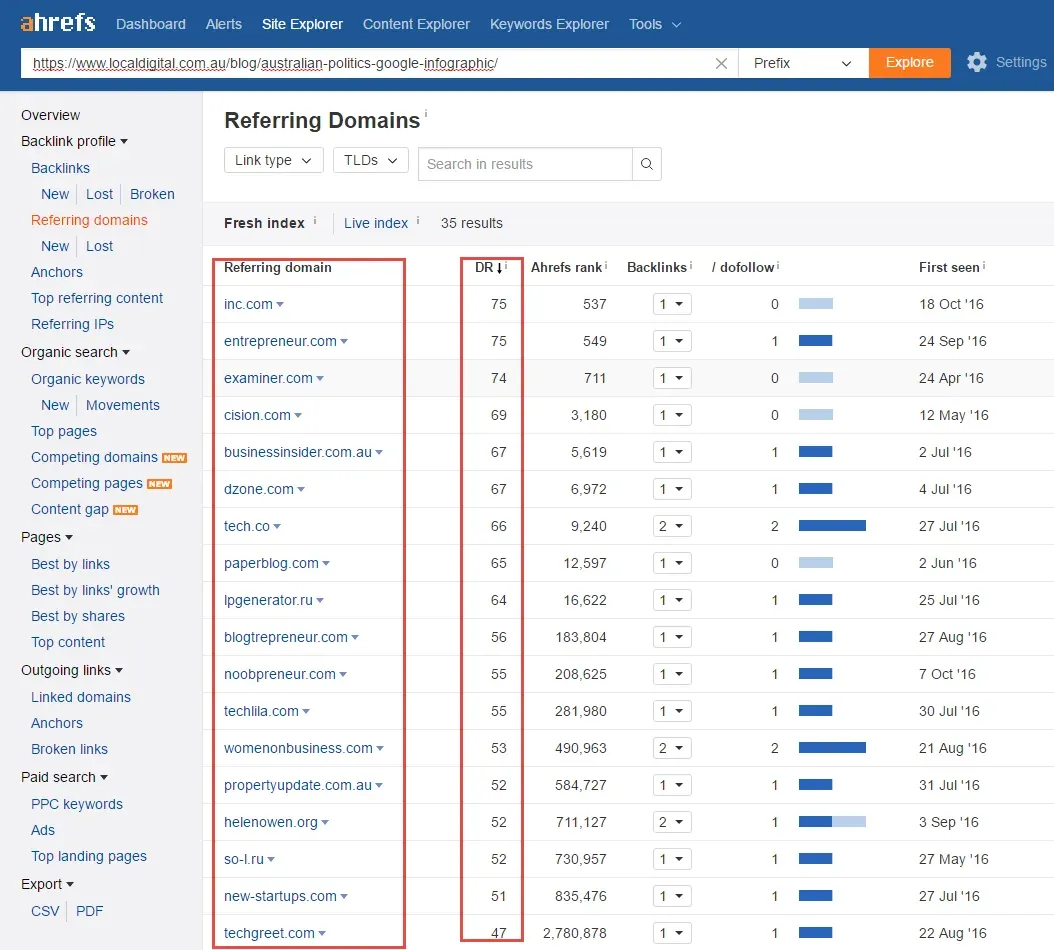This screenshot has height=950, width=1054.
Task: Open Content Explorer in top navigation
Action: pos(416,24)
